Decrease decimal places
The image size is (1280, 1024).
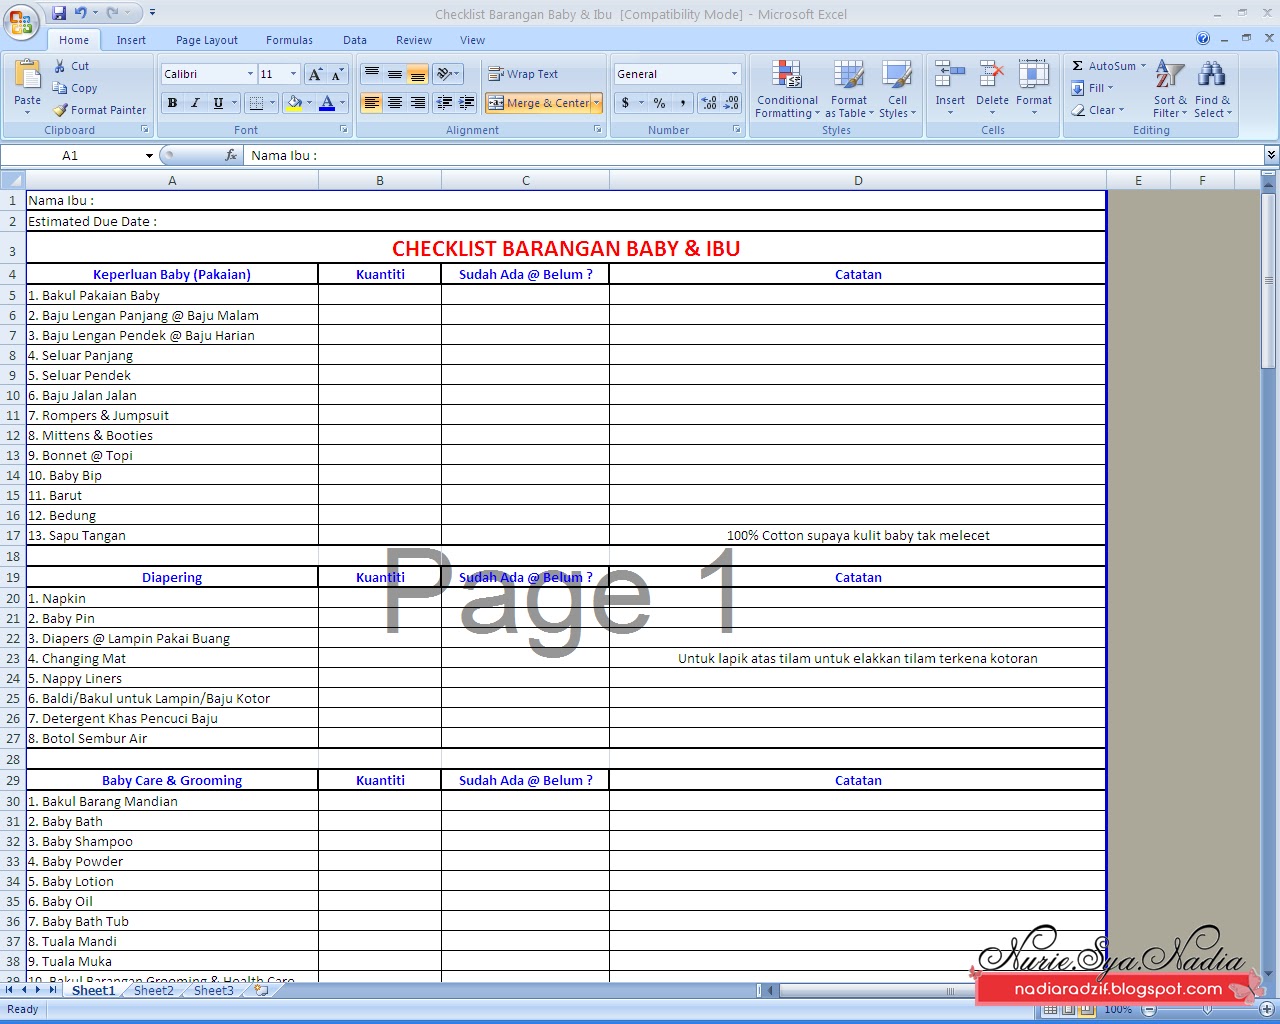click(x=731, y=103)
